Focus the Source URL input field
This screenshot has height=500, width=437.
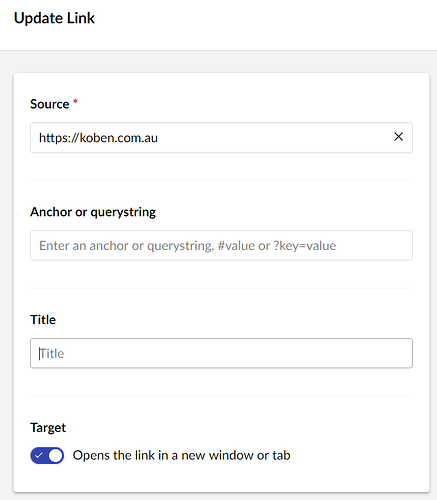click(221, 138)
